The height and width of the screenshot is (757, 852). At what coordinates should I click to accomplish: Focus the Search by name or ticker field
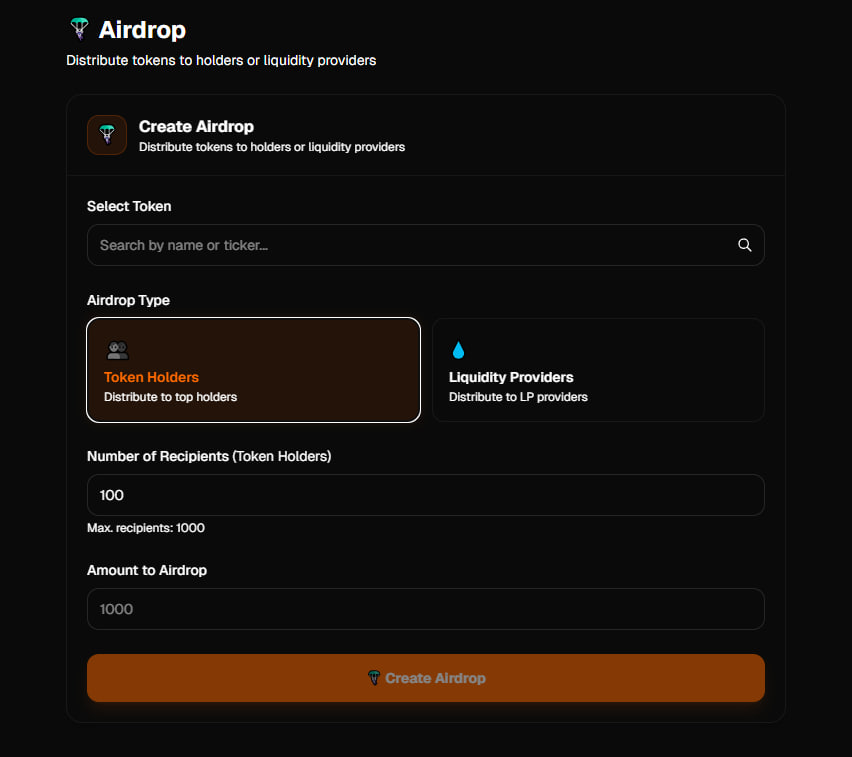tap(425, 245)
